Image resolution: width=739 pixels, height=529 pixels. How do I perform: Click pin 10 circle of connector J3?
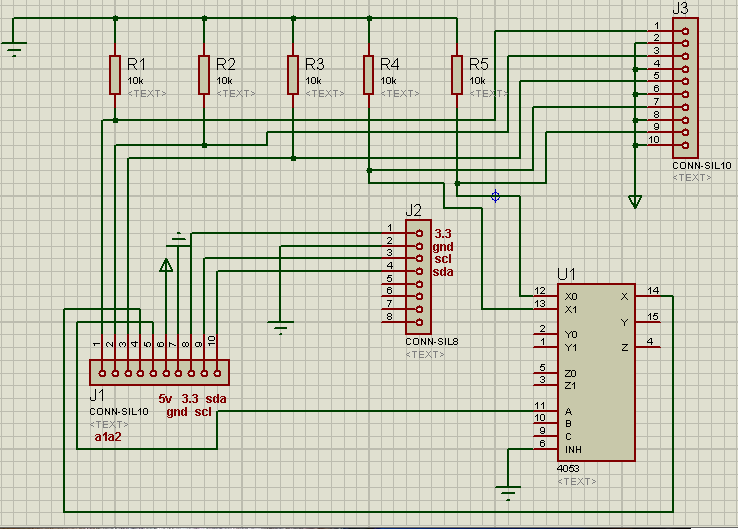tap(685, 145)
